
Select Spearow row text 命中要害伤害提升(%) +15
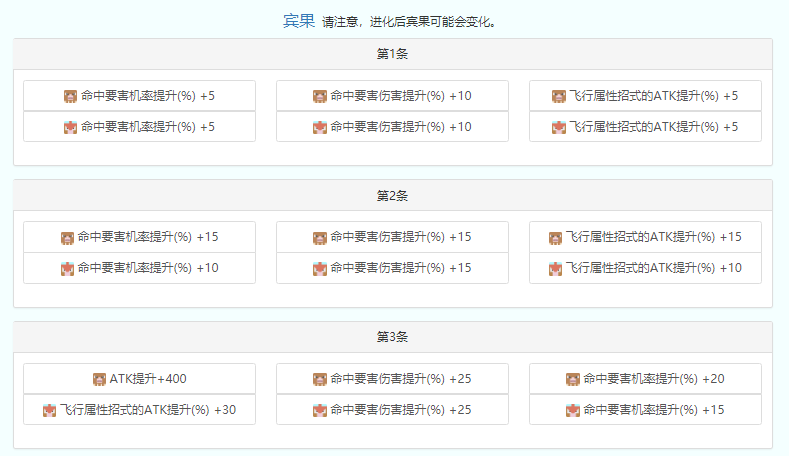click(401, 237)
